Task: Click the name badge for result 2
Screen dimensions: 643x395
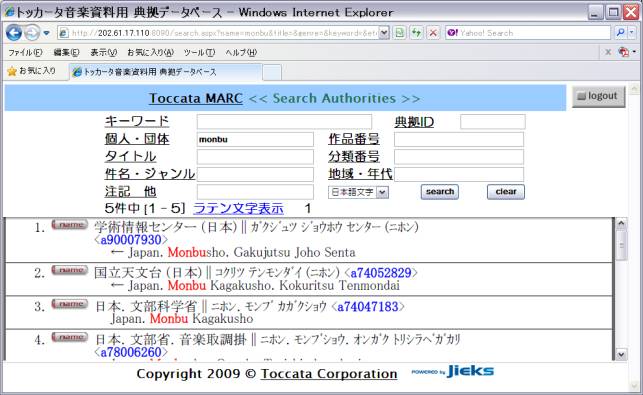Action: pyautogui.click(x=69, y=270)
